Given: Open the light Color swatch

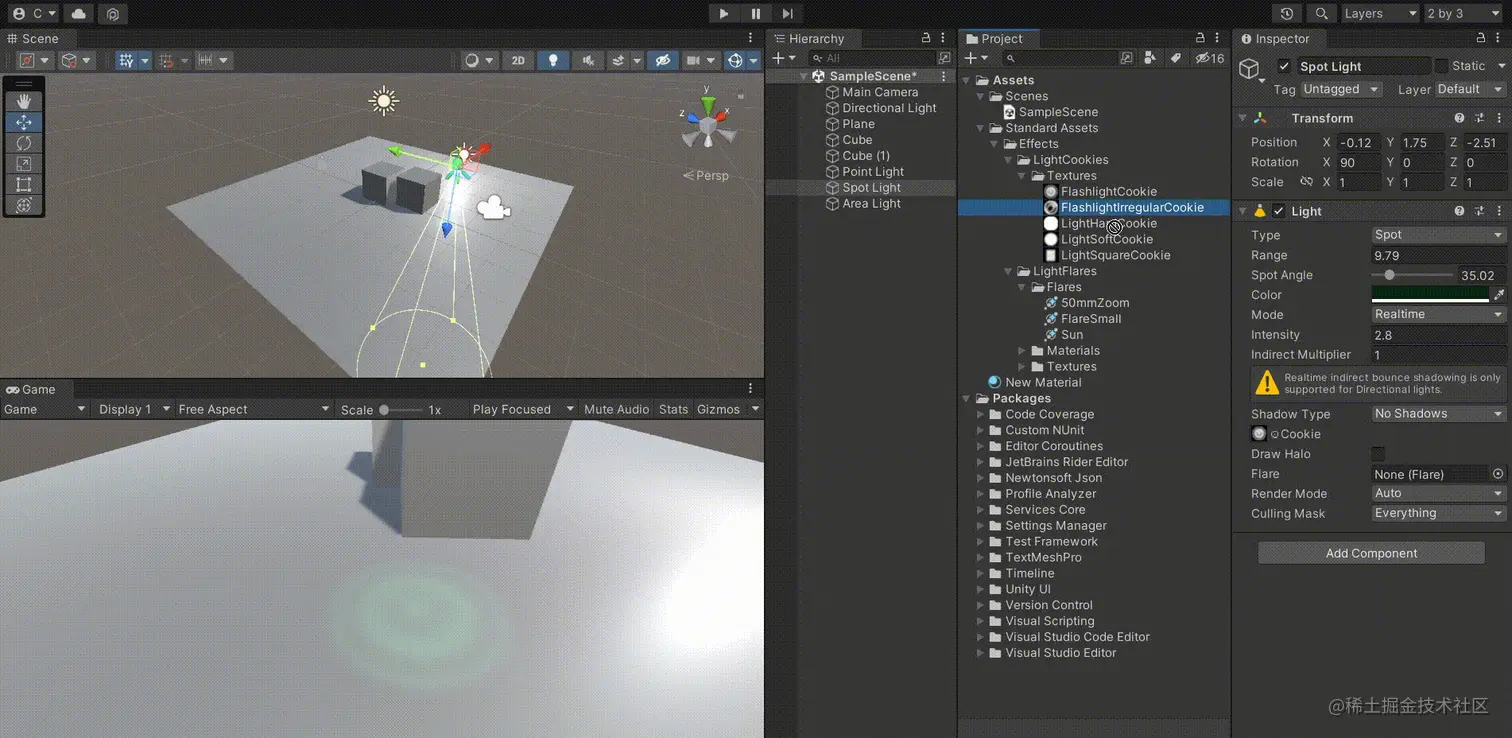Looking at the screenshot, I should pyautogui.click(x=1432, y=294).
